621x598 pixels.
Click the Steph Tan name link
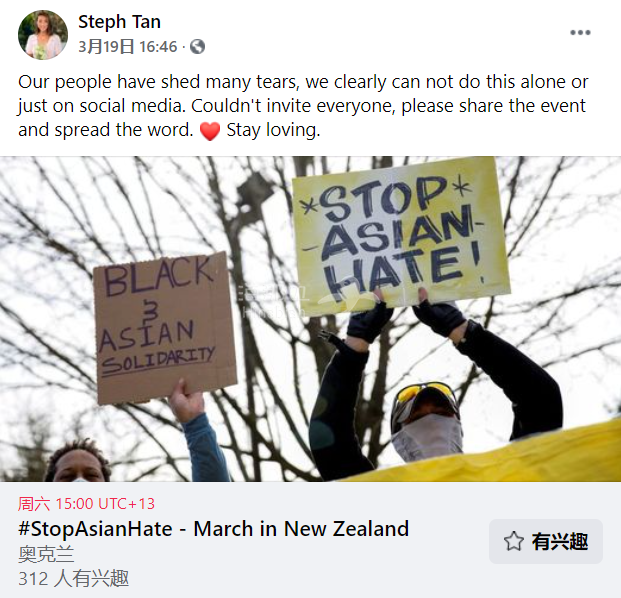point(119,22)
